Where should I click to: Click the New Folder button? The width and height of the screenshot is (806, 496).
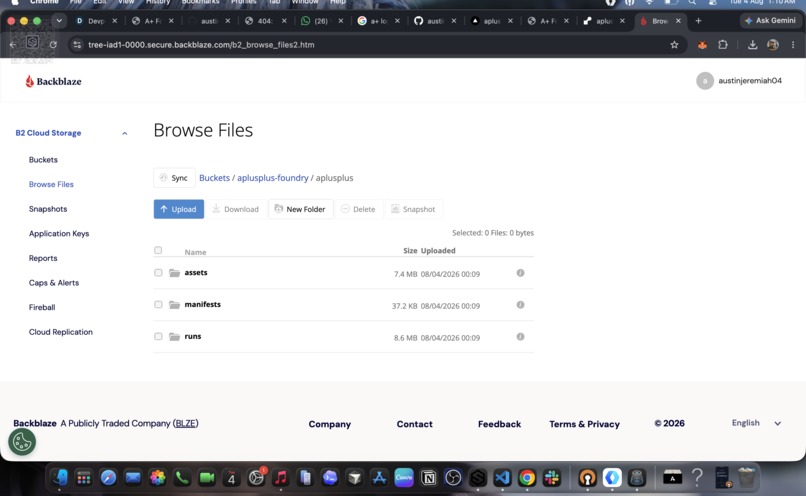[300, 209]
